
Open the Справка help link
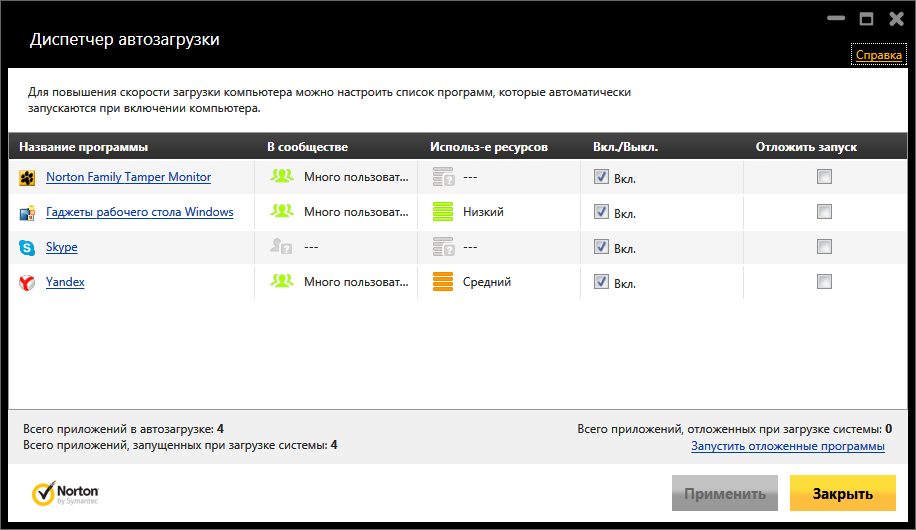[x=878, y=56]
